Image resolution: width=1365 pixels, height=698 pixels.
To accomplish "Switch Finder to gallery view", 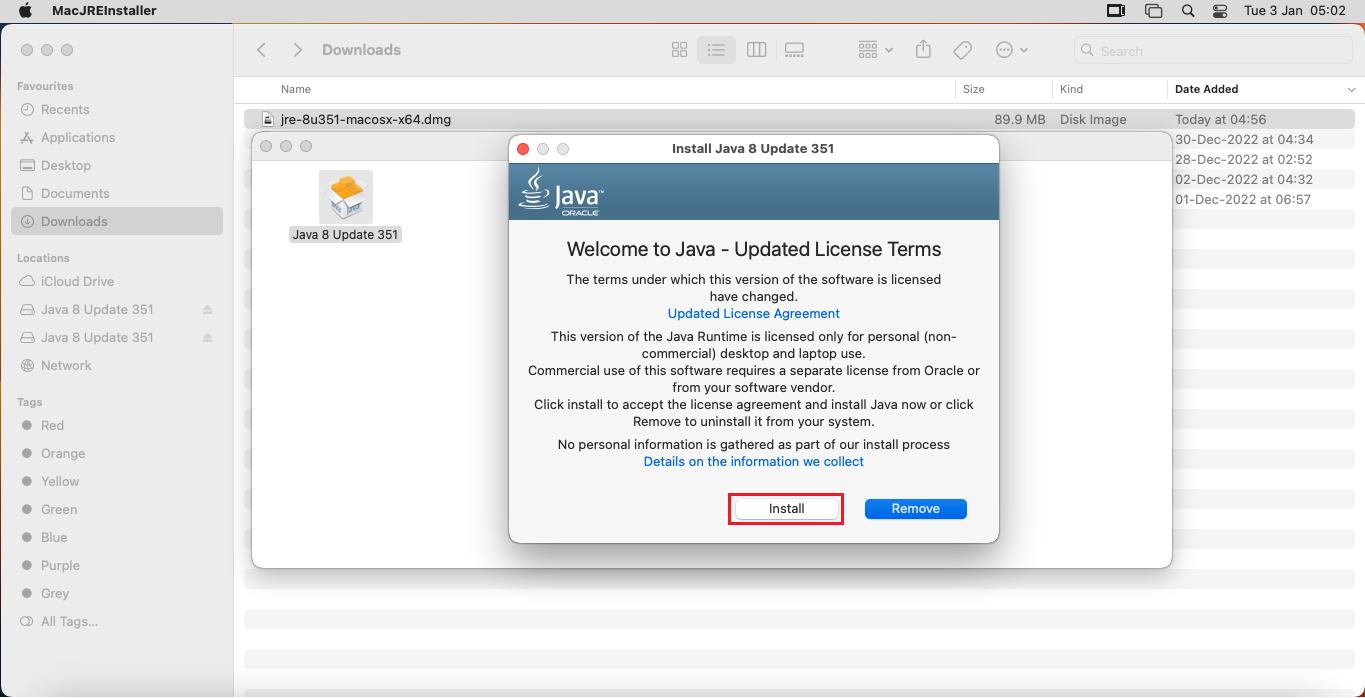I will 795,50.
